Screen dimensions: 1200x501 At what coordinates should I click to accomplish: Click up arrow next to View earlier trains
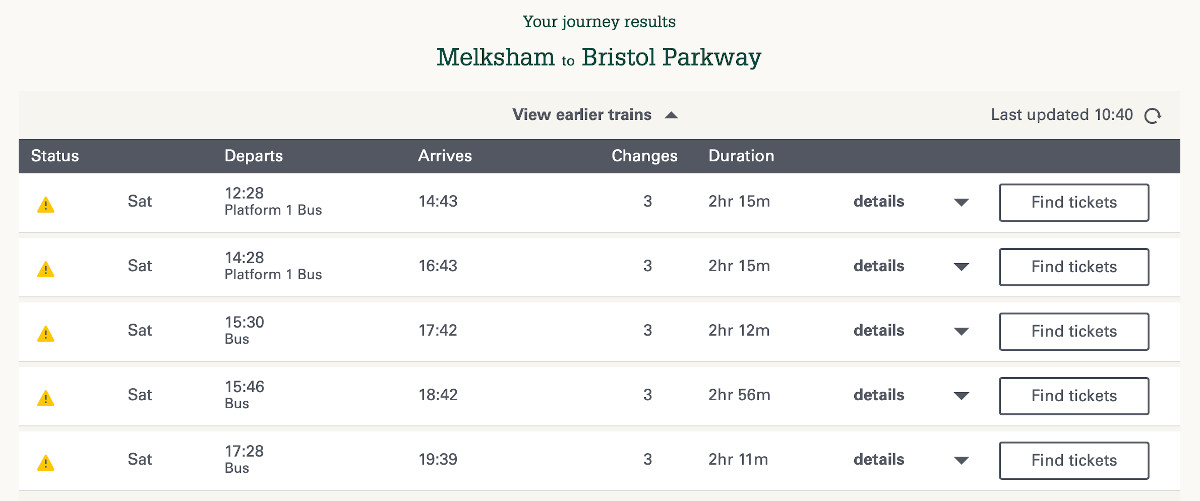click(x=672, y=115)
